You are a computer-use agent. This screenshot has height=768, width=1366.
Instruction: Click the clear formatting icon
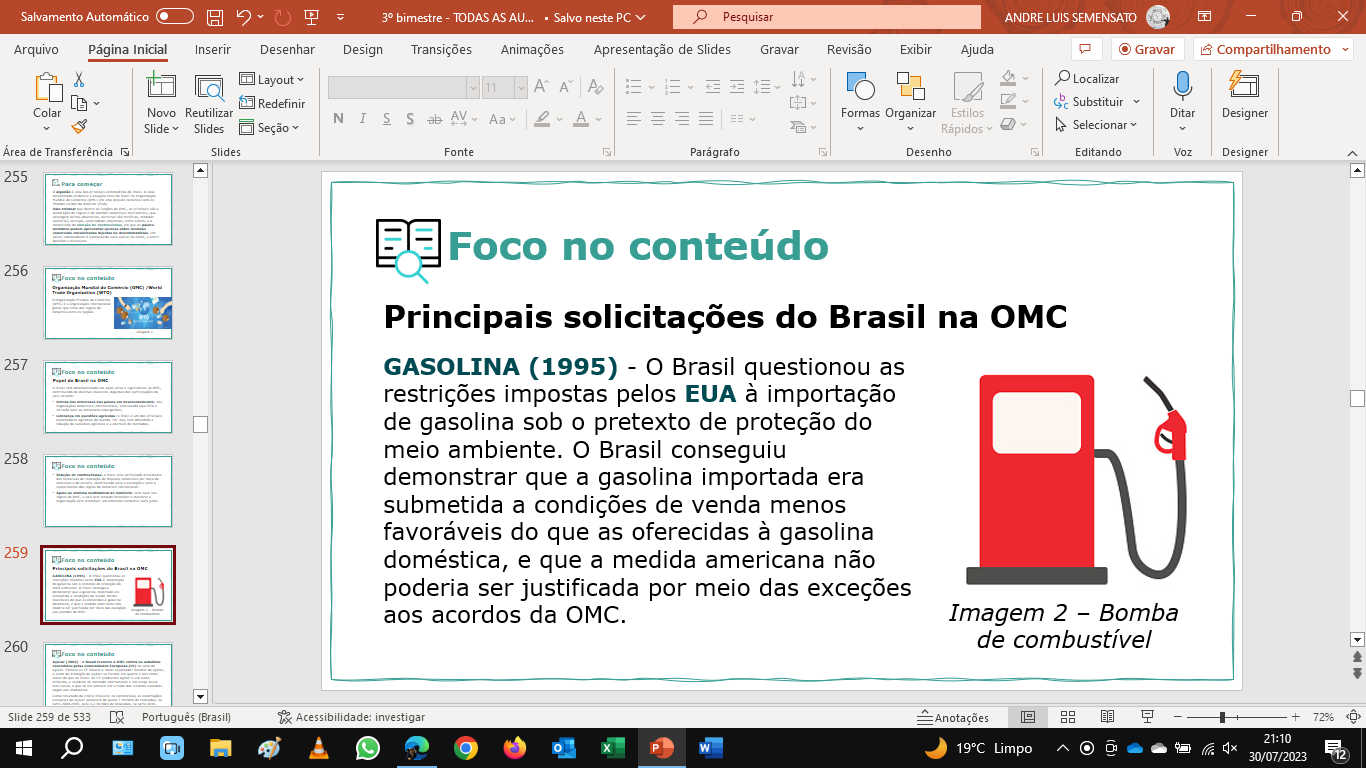pyautogui.click(x=596, y=88)
